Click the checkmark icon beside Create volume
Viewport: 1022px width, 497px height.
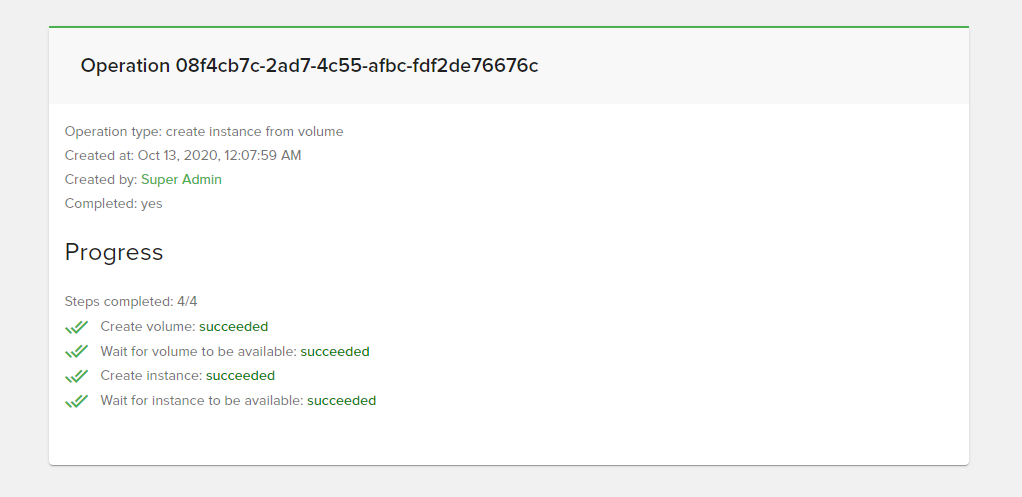click(76, 327)
